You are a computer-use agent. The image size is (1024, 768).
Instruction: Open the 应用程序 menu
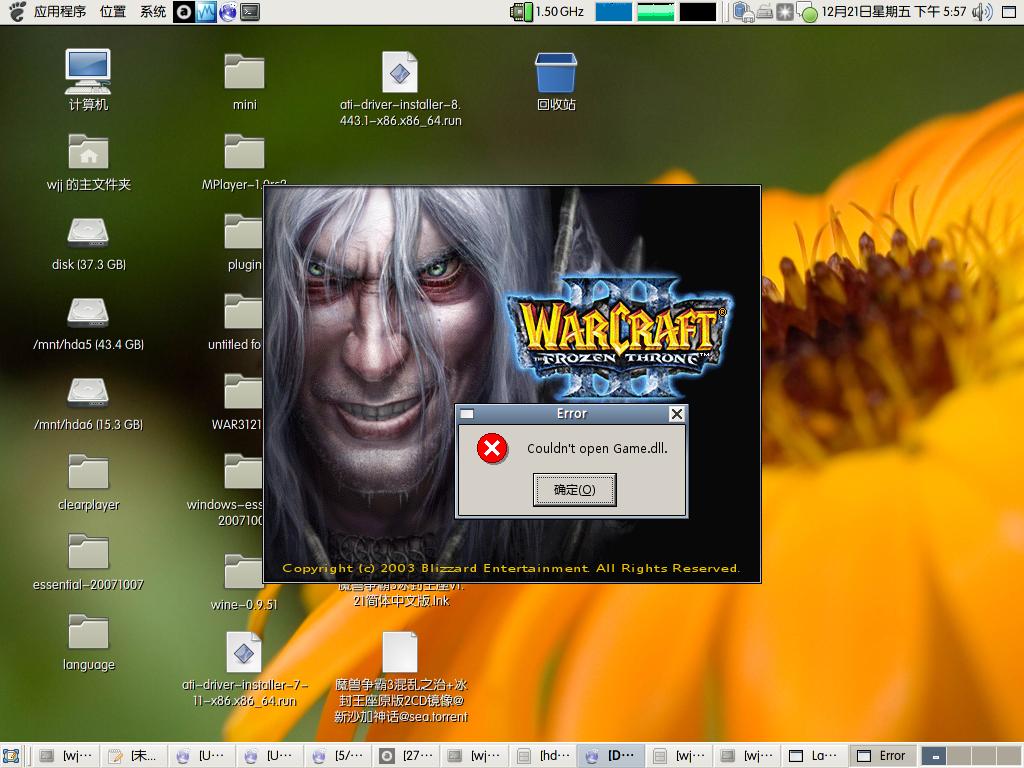point(59,12)
